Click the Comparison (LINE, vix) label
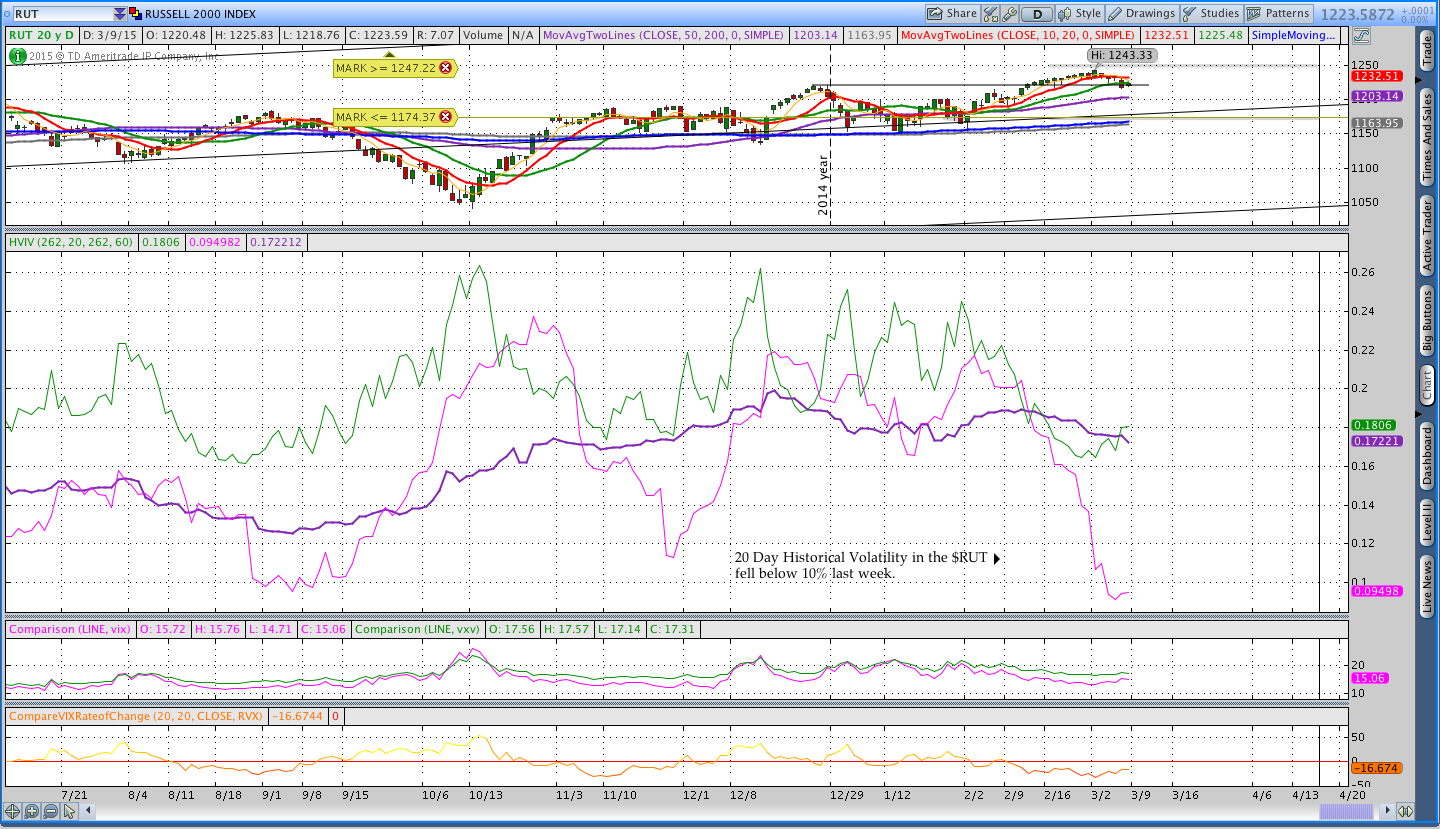 (70, 629)
